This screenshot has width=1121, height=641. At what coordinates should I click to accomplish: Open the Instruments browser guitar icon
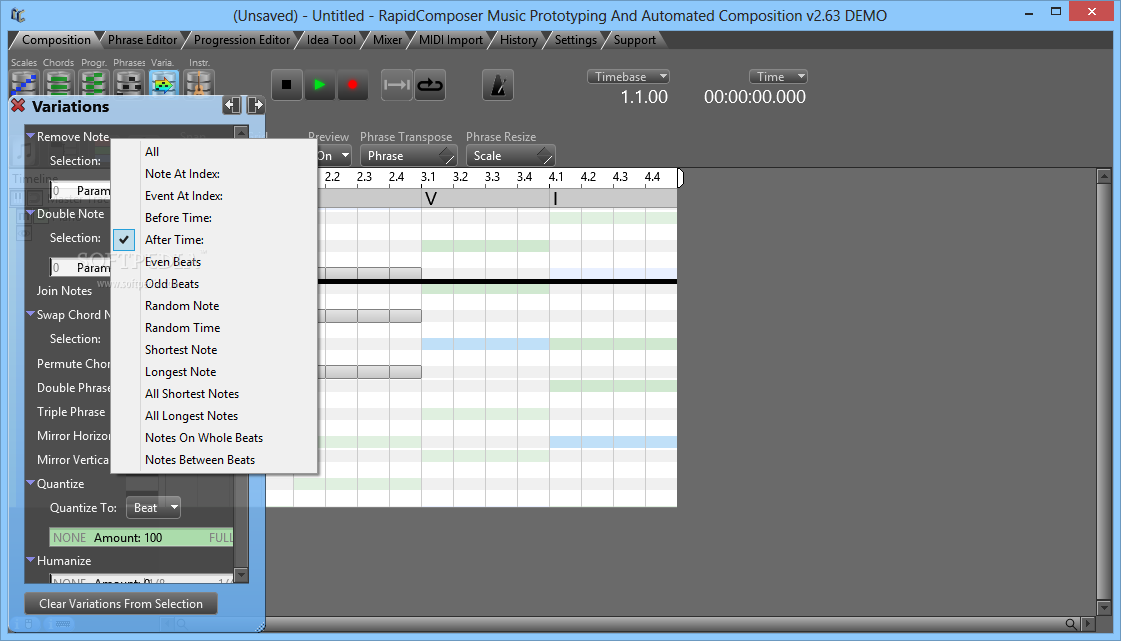pos(199,84)
